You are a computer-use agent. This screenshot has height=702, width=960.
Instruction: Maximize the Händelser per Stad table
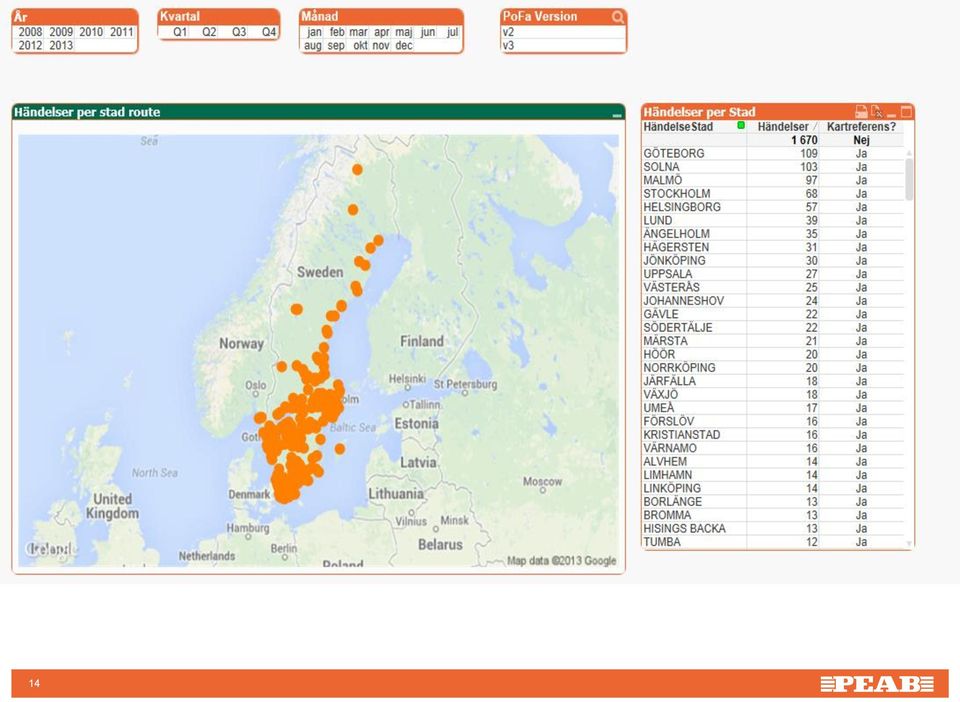(x=906, y=111)
